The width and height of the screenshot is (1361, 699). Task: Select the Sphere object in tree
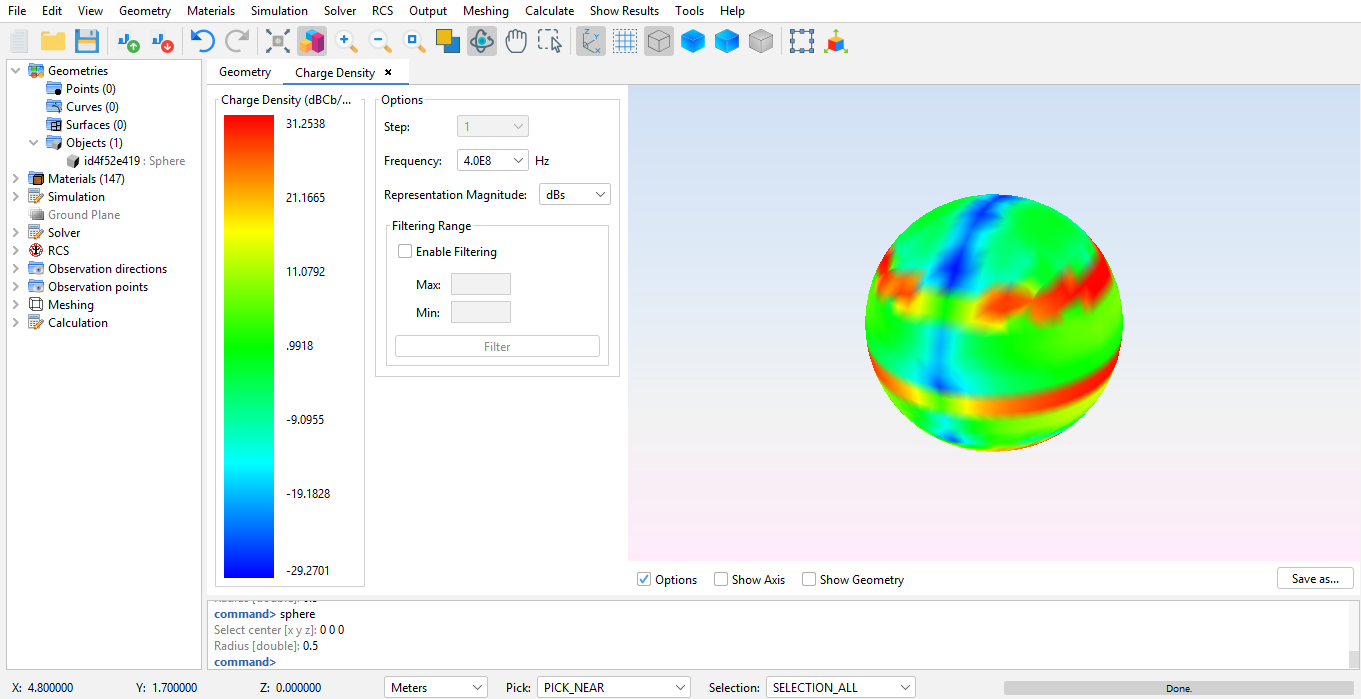click(x=134, y=161)
